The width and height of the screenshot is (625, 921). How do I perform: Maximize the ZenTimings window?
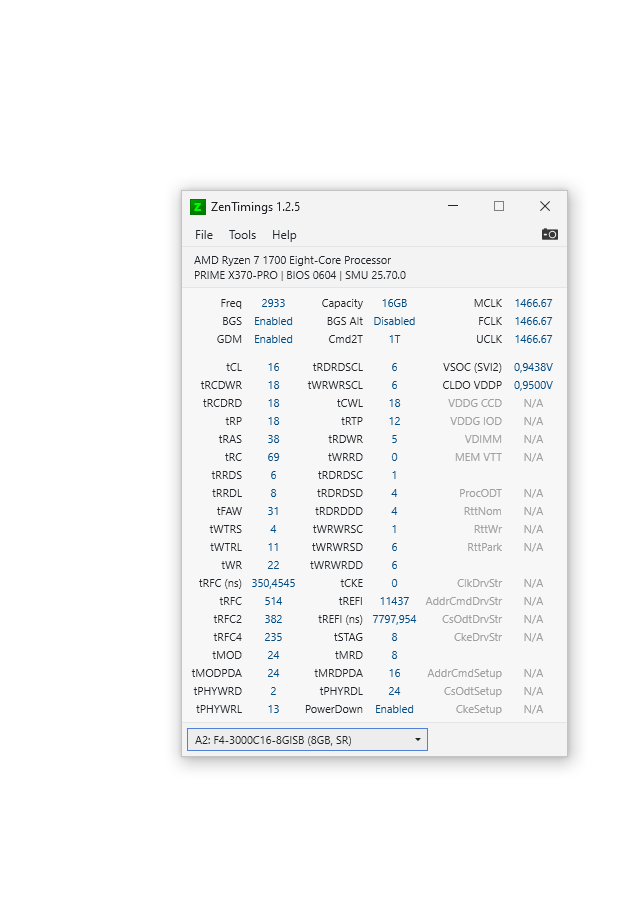[x=499, y=206]
